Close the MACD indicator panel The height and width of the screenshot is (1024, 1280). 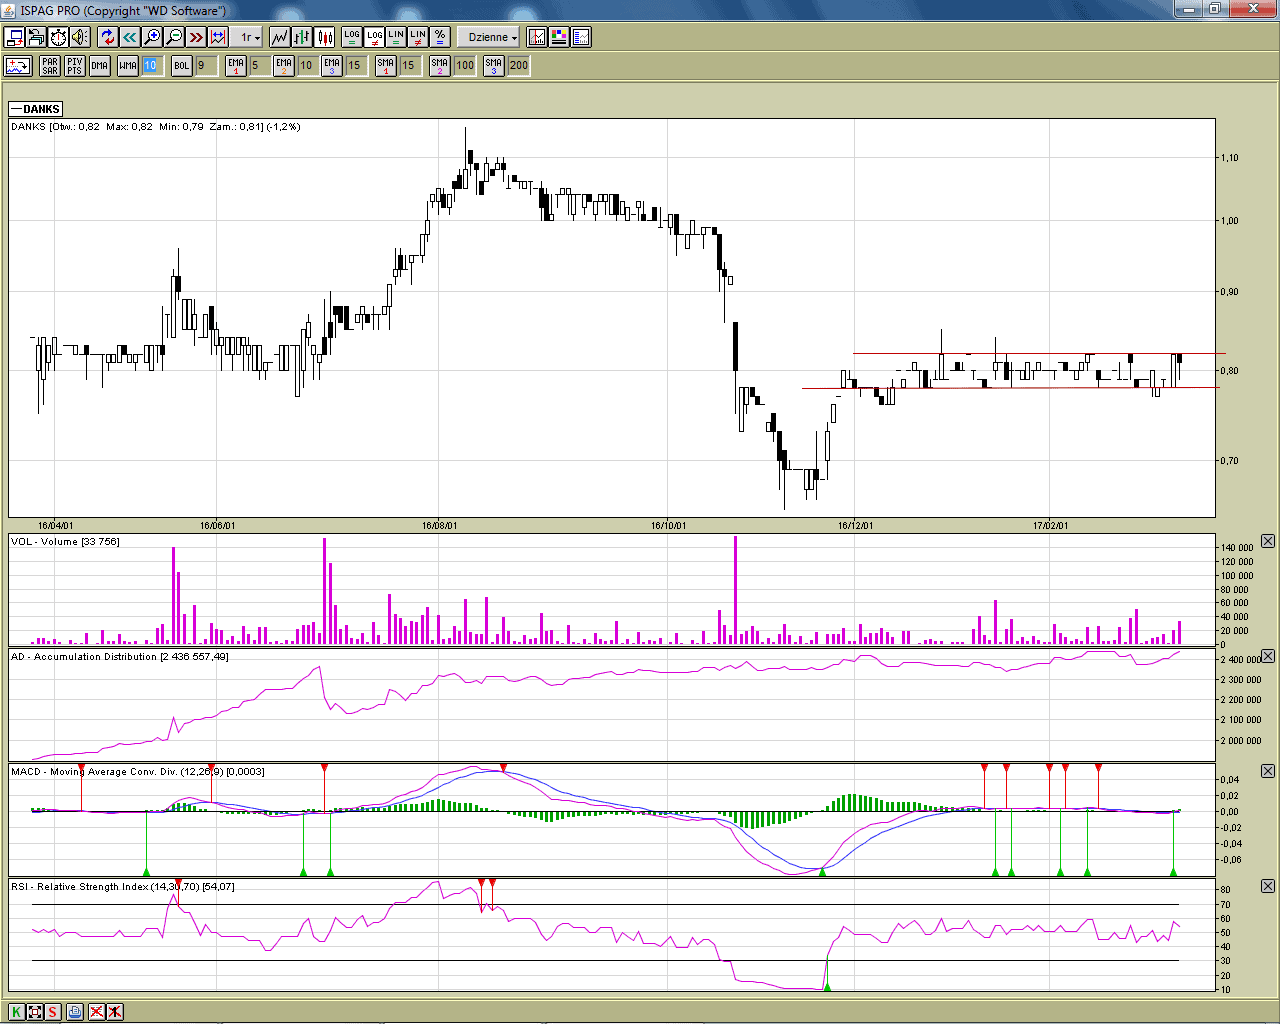coord(1268,771)
